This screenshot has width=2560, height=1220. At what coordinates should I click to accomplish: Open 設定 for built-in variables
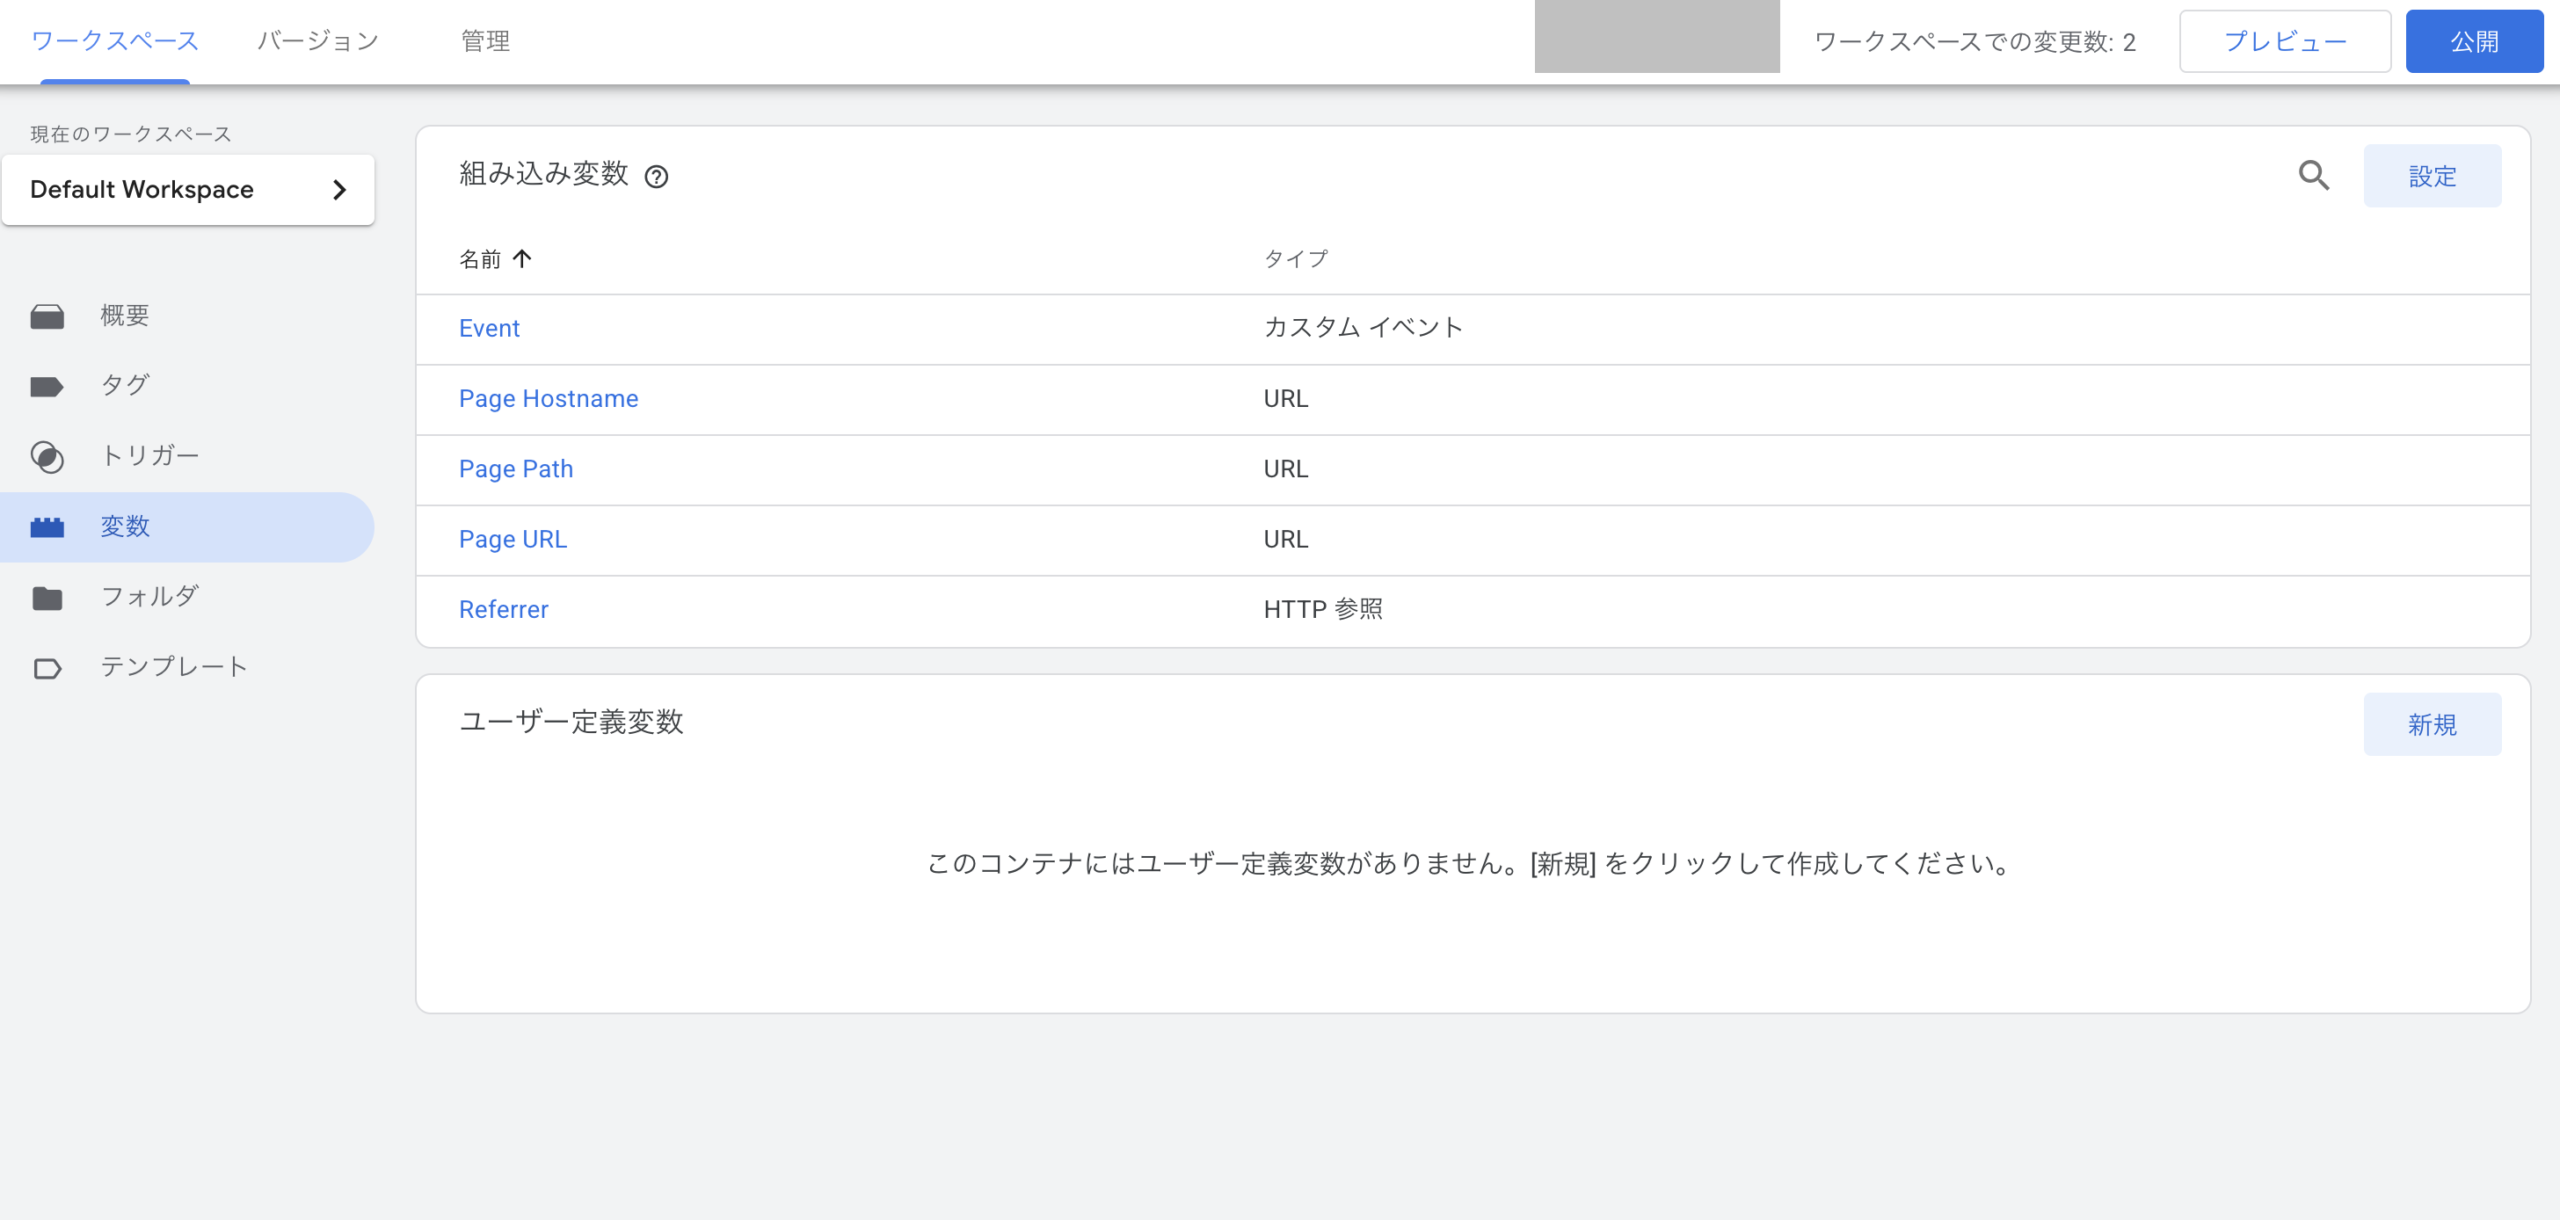(x=2431, y=176)
